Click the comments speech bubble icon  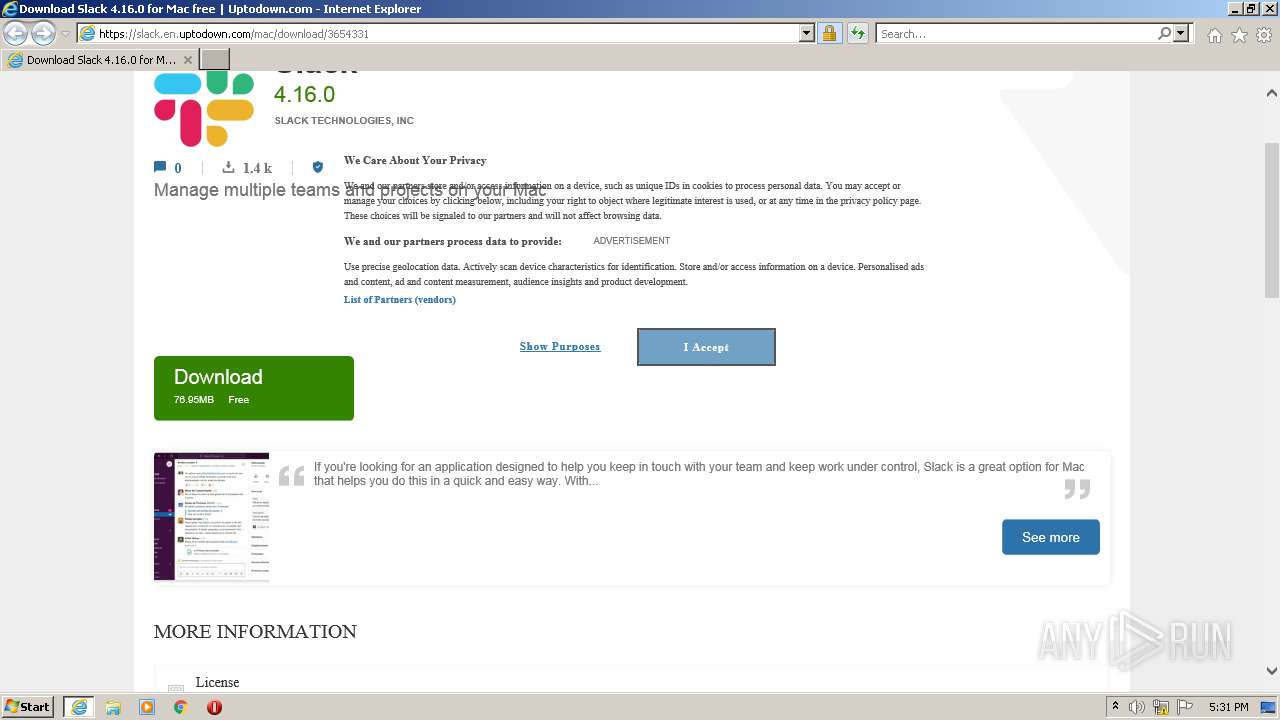160,167
